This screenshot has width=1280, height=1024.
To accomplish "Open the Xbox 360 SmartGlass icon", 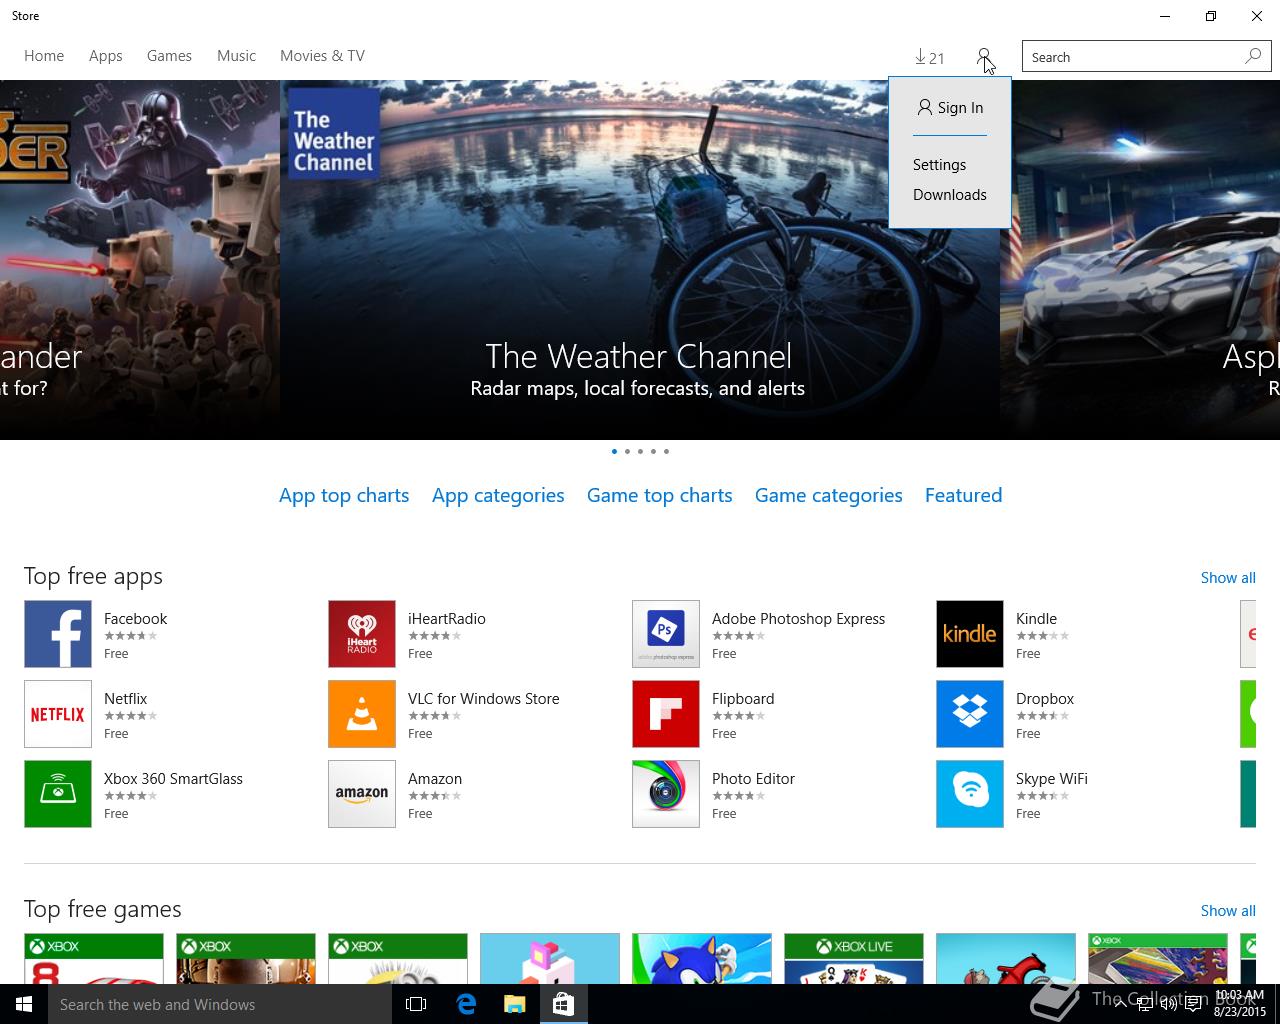I will [58, 794].
